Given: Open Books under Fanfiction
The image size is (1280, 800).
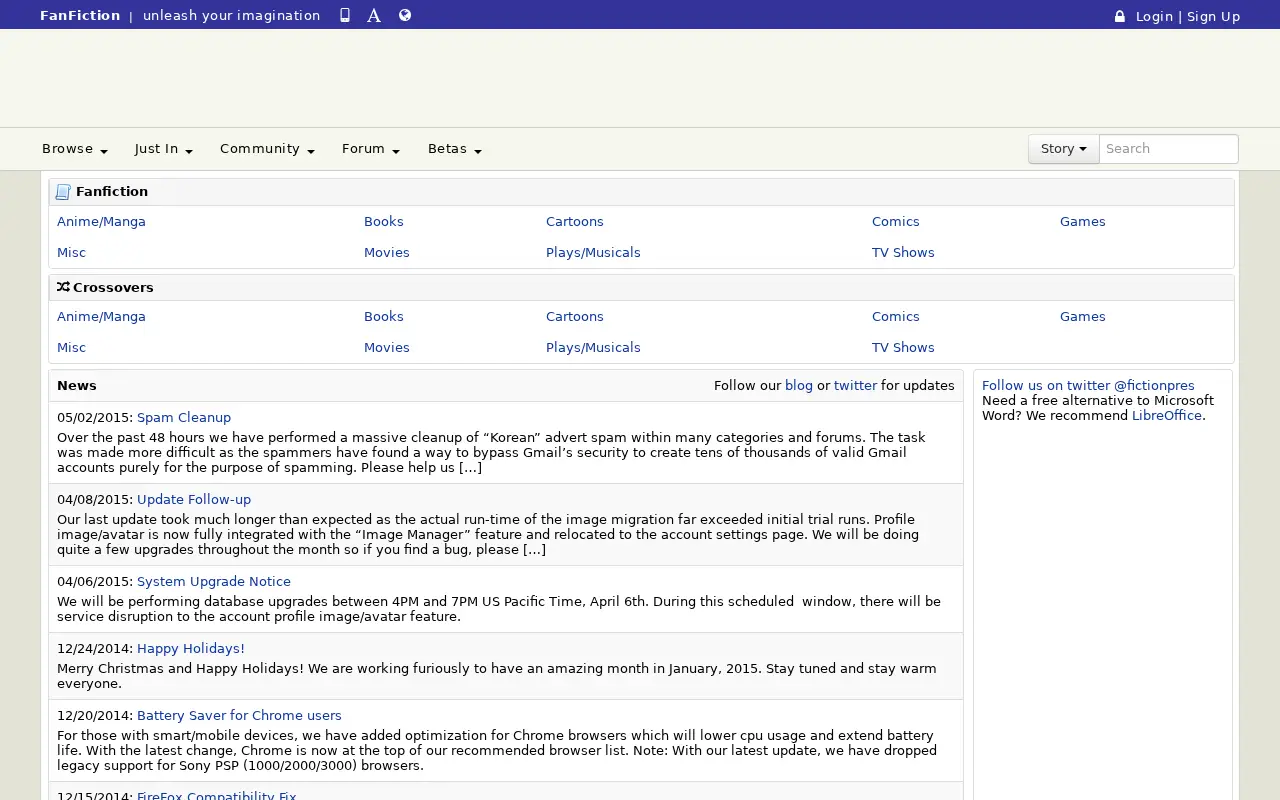Looking at the screenshot, I should point(384,222).
